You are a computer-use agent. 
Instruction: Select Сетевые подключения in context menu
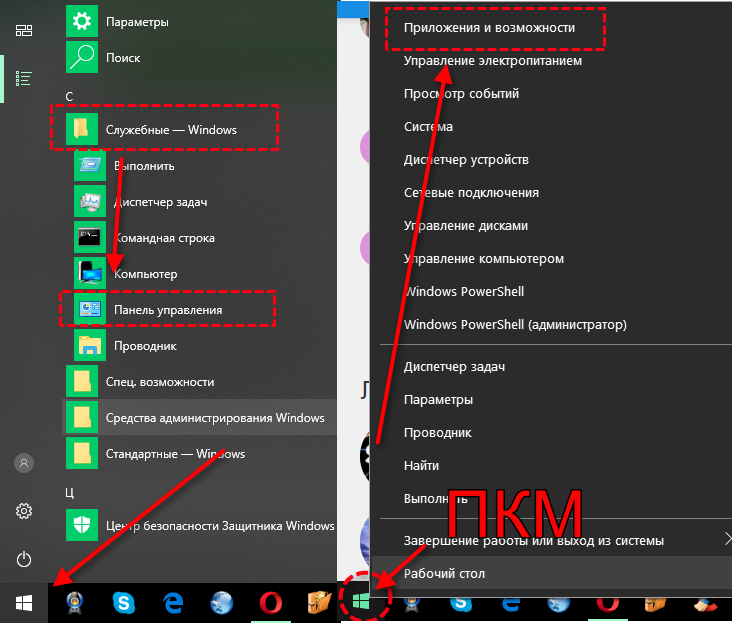pyautogui.click(x=471, y=192)
